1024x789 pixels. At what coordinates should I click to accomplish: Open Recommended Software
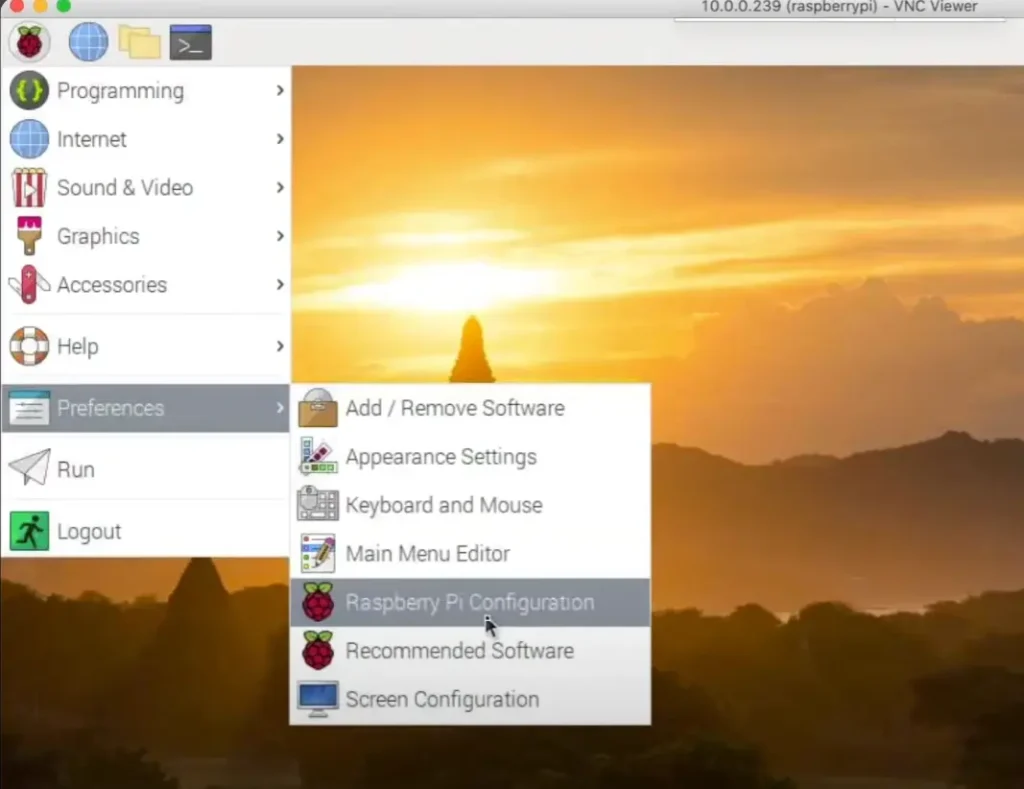(470, 651)
